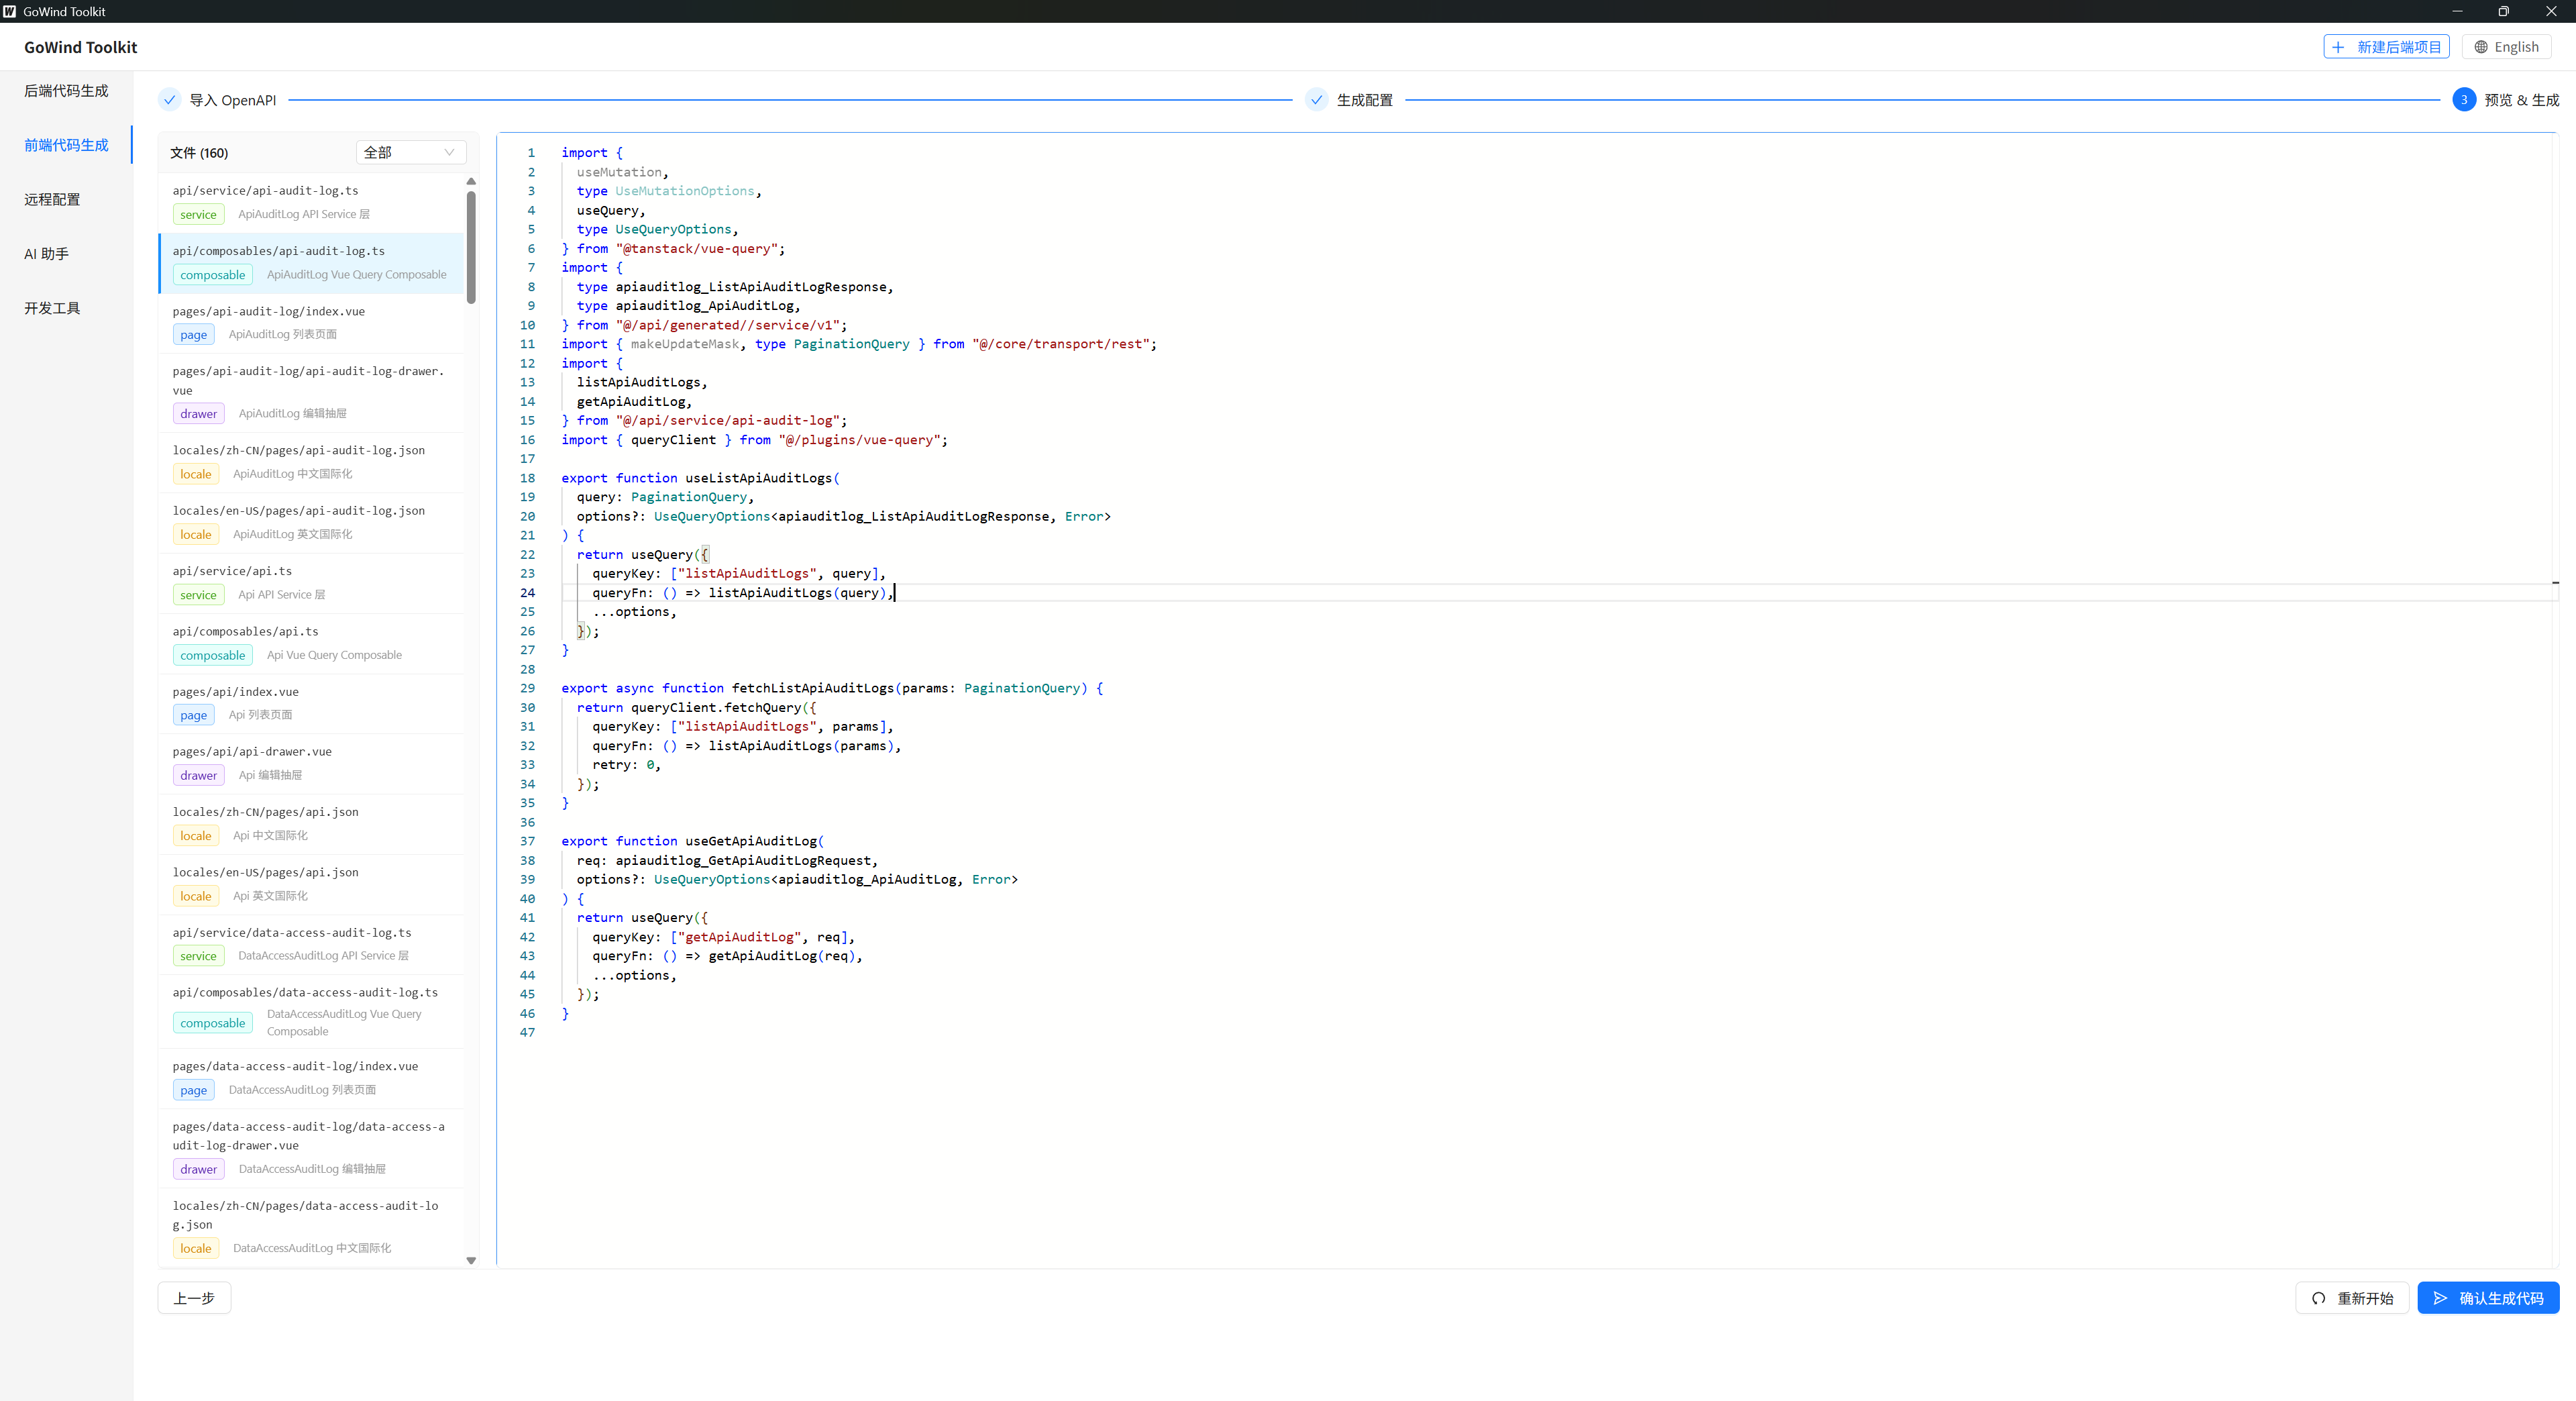Select file api/composables/api.ts
This screenshot has width=2576, height=1401.
click(311, 643)
